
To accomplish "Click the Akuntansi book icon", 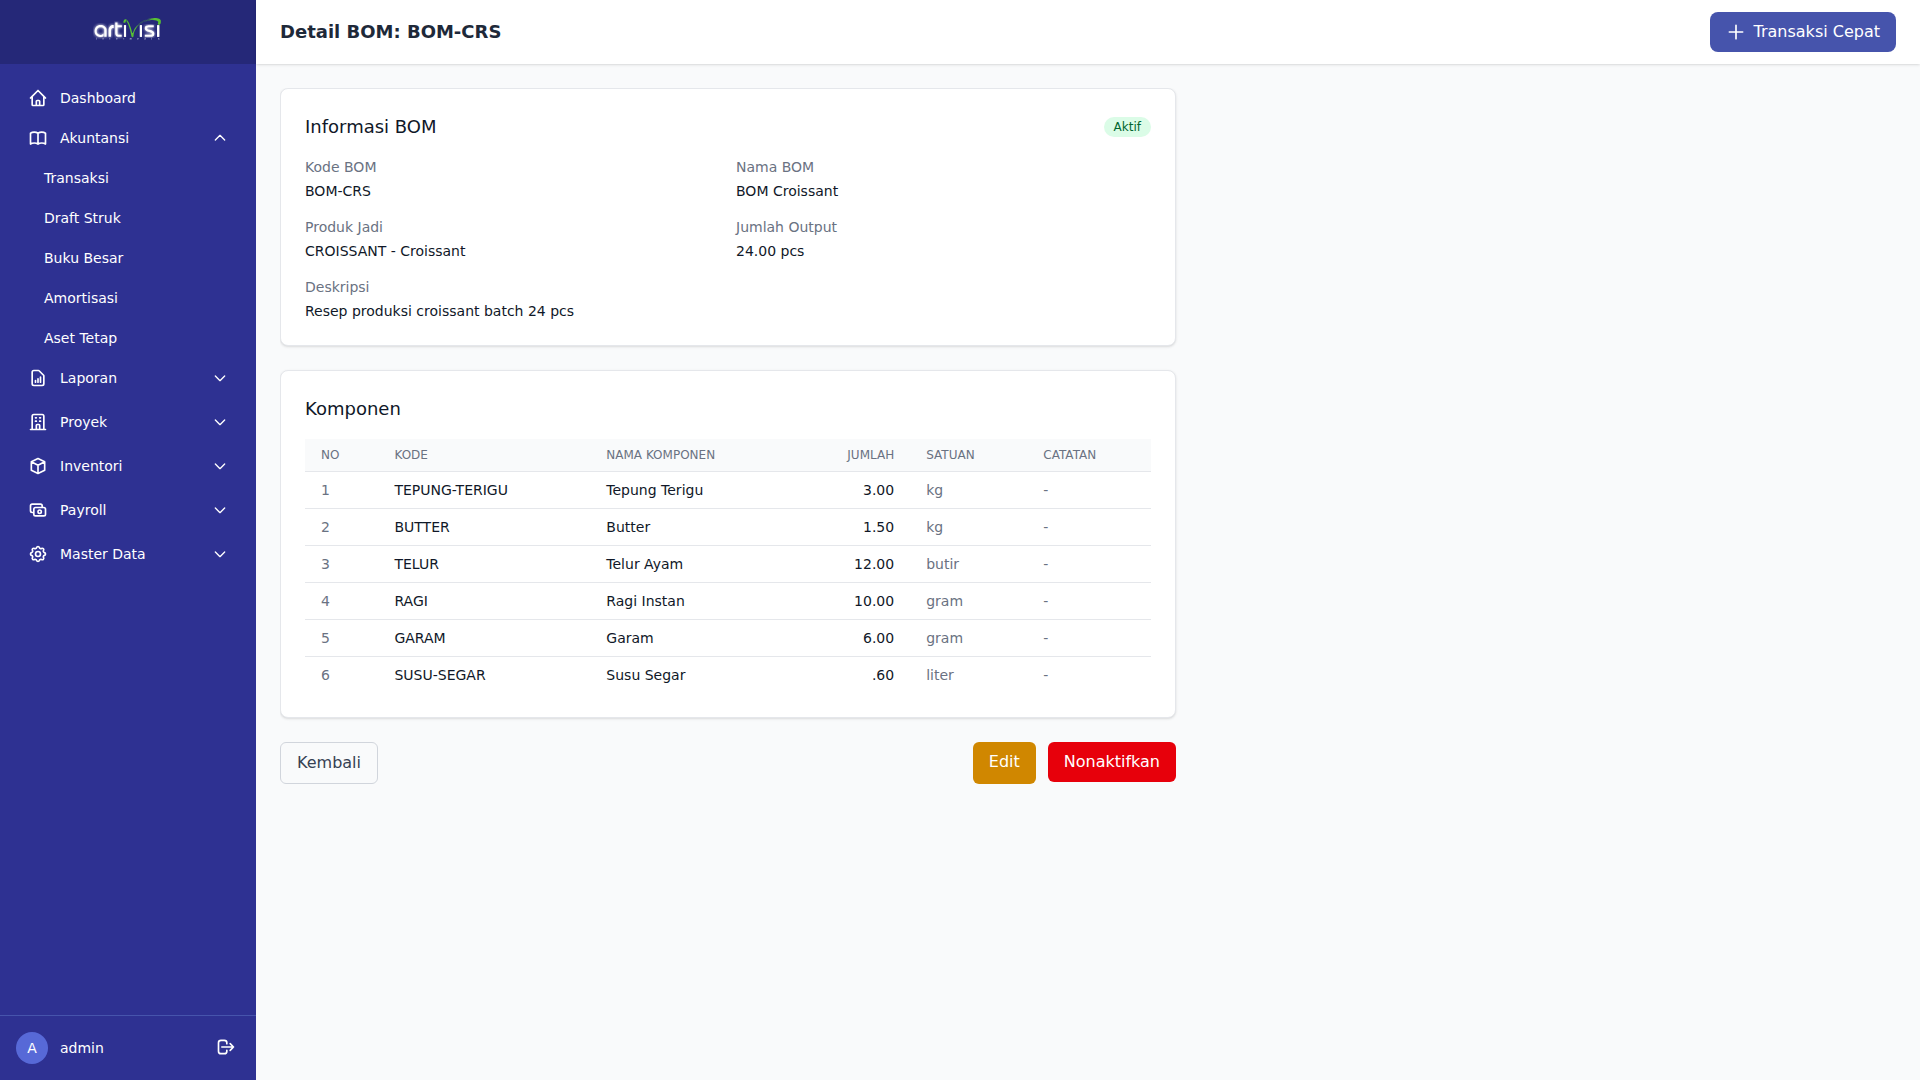I will (x=38, y=138).
